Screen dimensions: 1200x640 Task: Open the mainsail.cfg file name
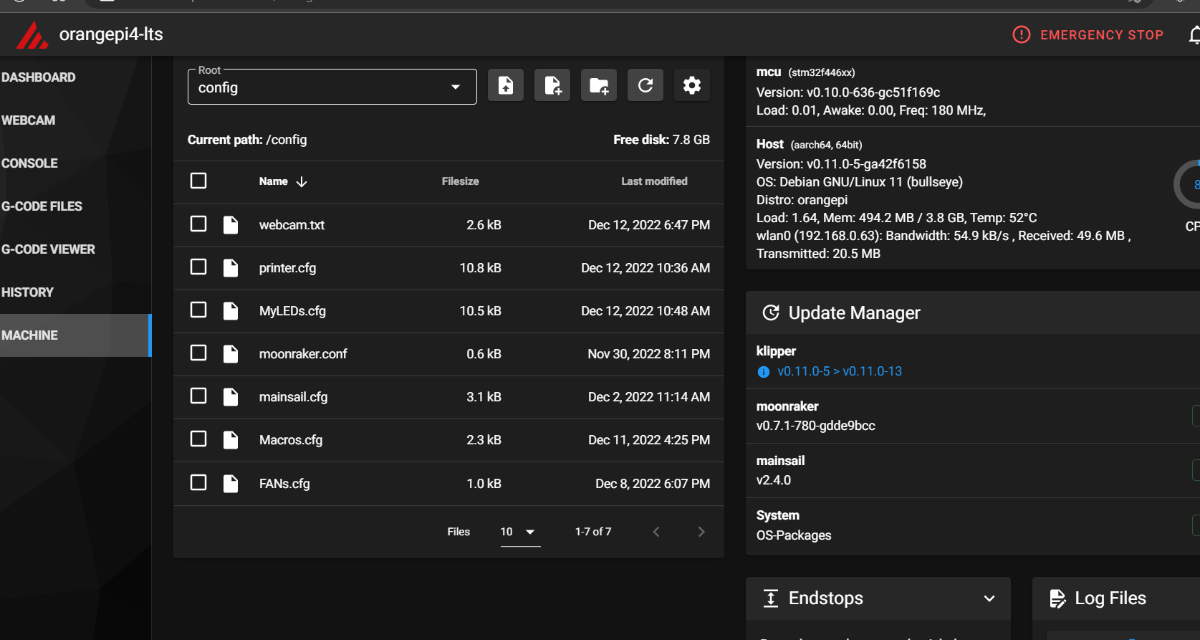coord(293,397)
